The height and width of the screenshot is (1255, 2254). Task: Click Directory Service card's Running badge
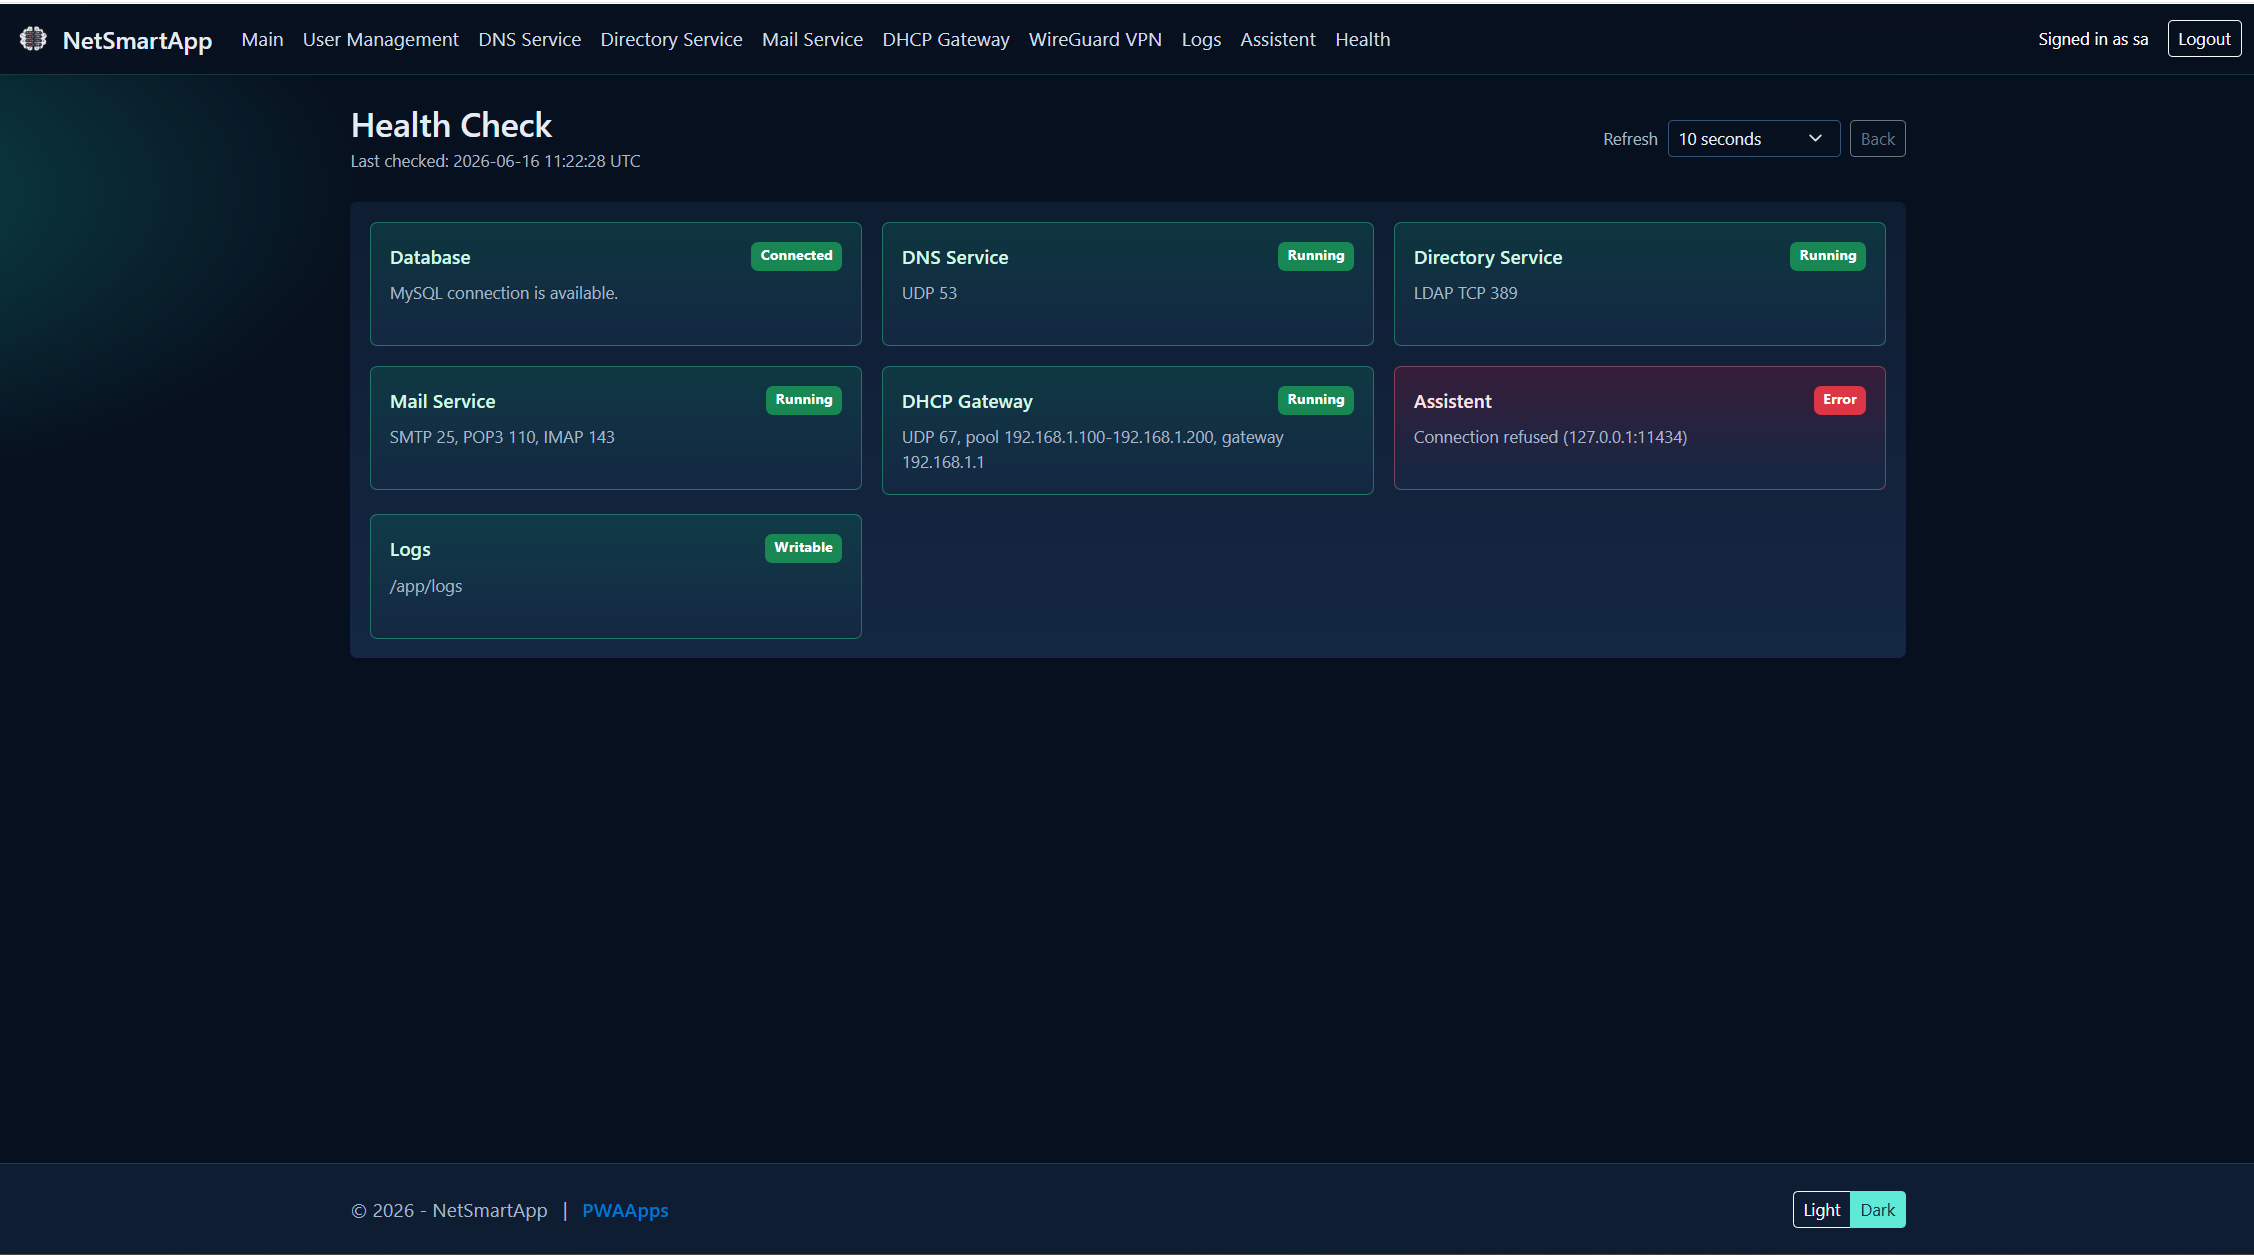click(x=1828, y=256)
